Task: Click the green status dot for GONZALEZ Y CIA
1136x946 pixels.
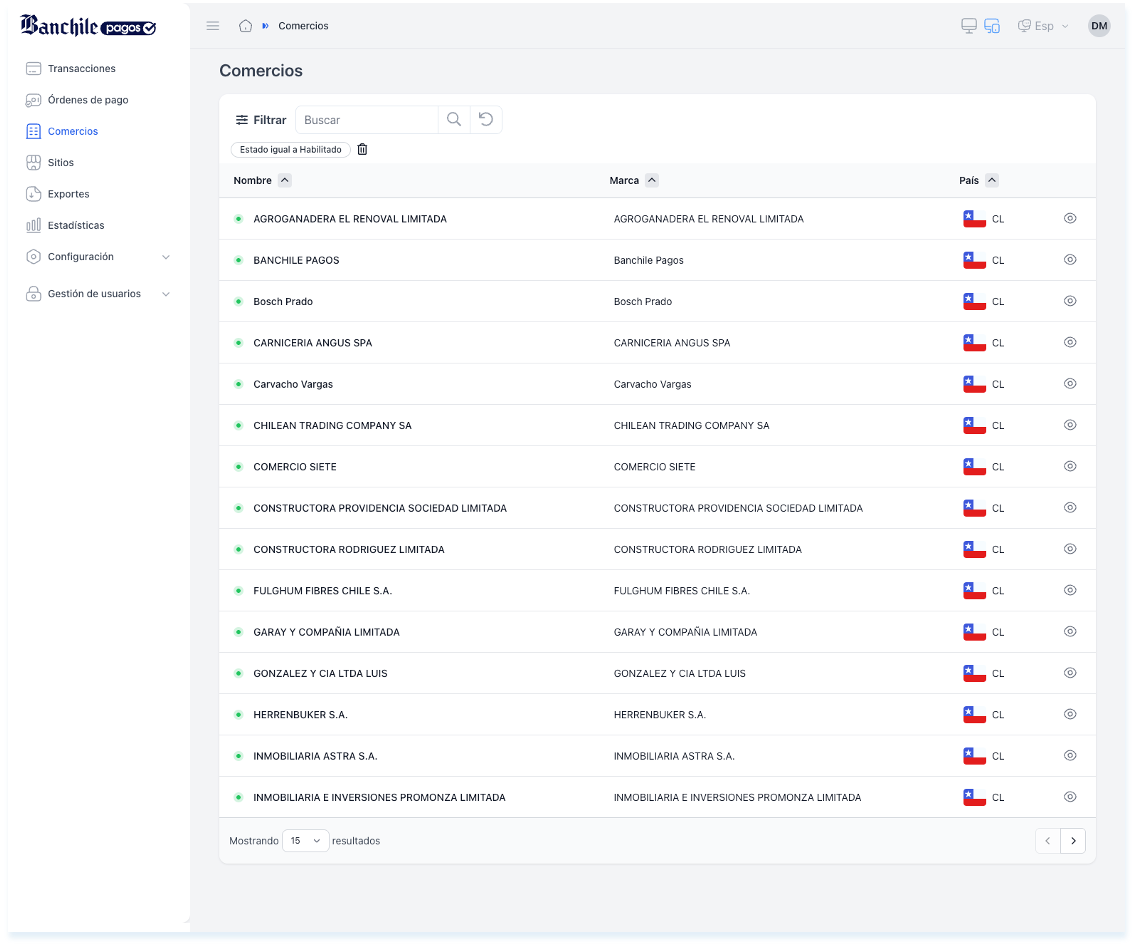Action: click(x=238, y=673)
